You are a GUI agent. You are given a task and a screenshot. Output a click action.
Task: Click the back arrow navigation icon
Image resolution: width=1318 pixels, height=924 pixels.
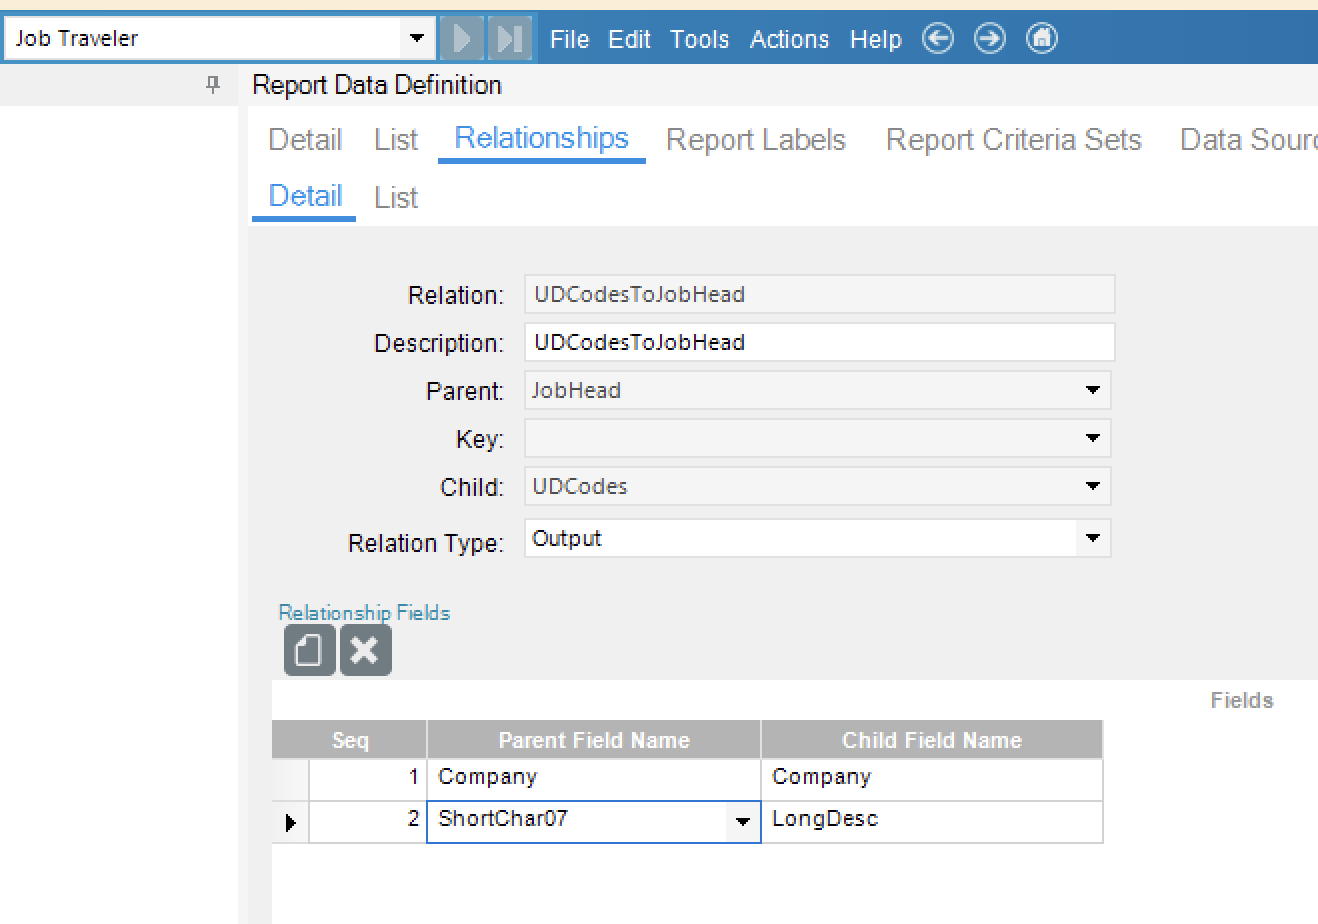tap(937, 39)
